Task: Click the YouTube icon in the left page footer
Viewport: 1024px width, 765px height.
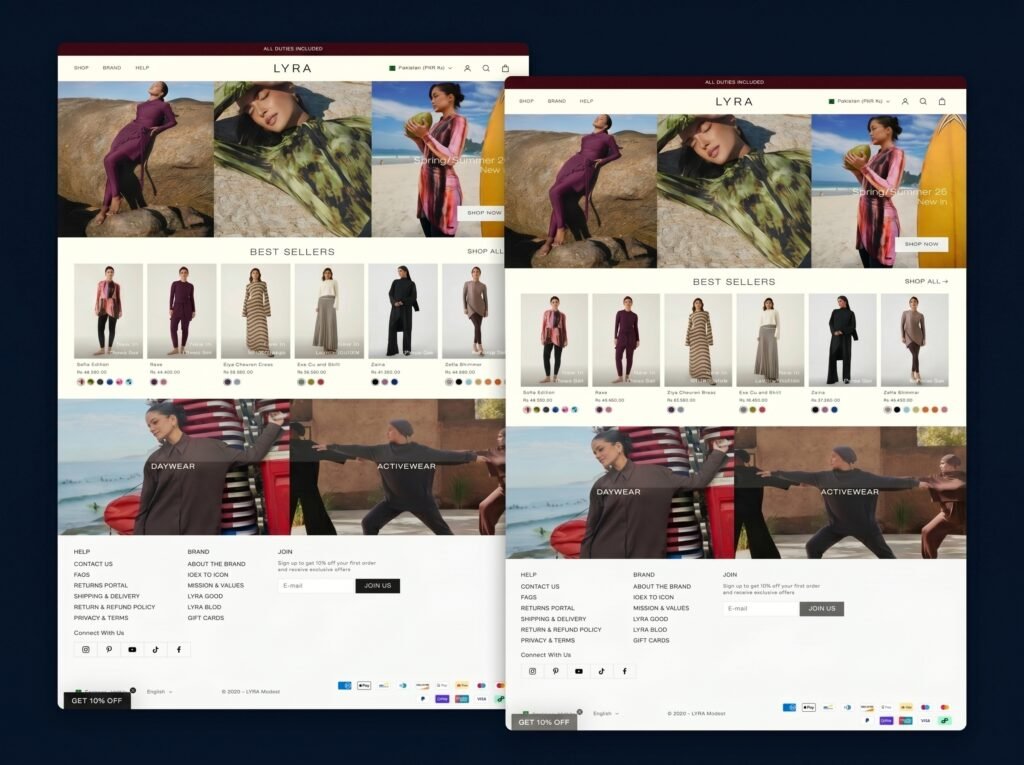Action: click(132, 649)
